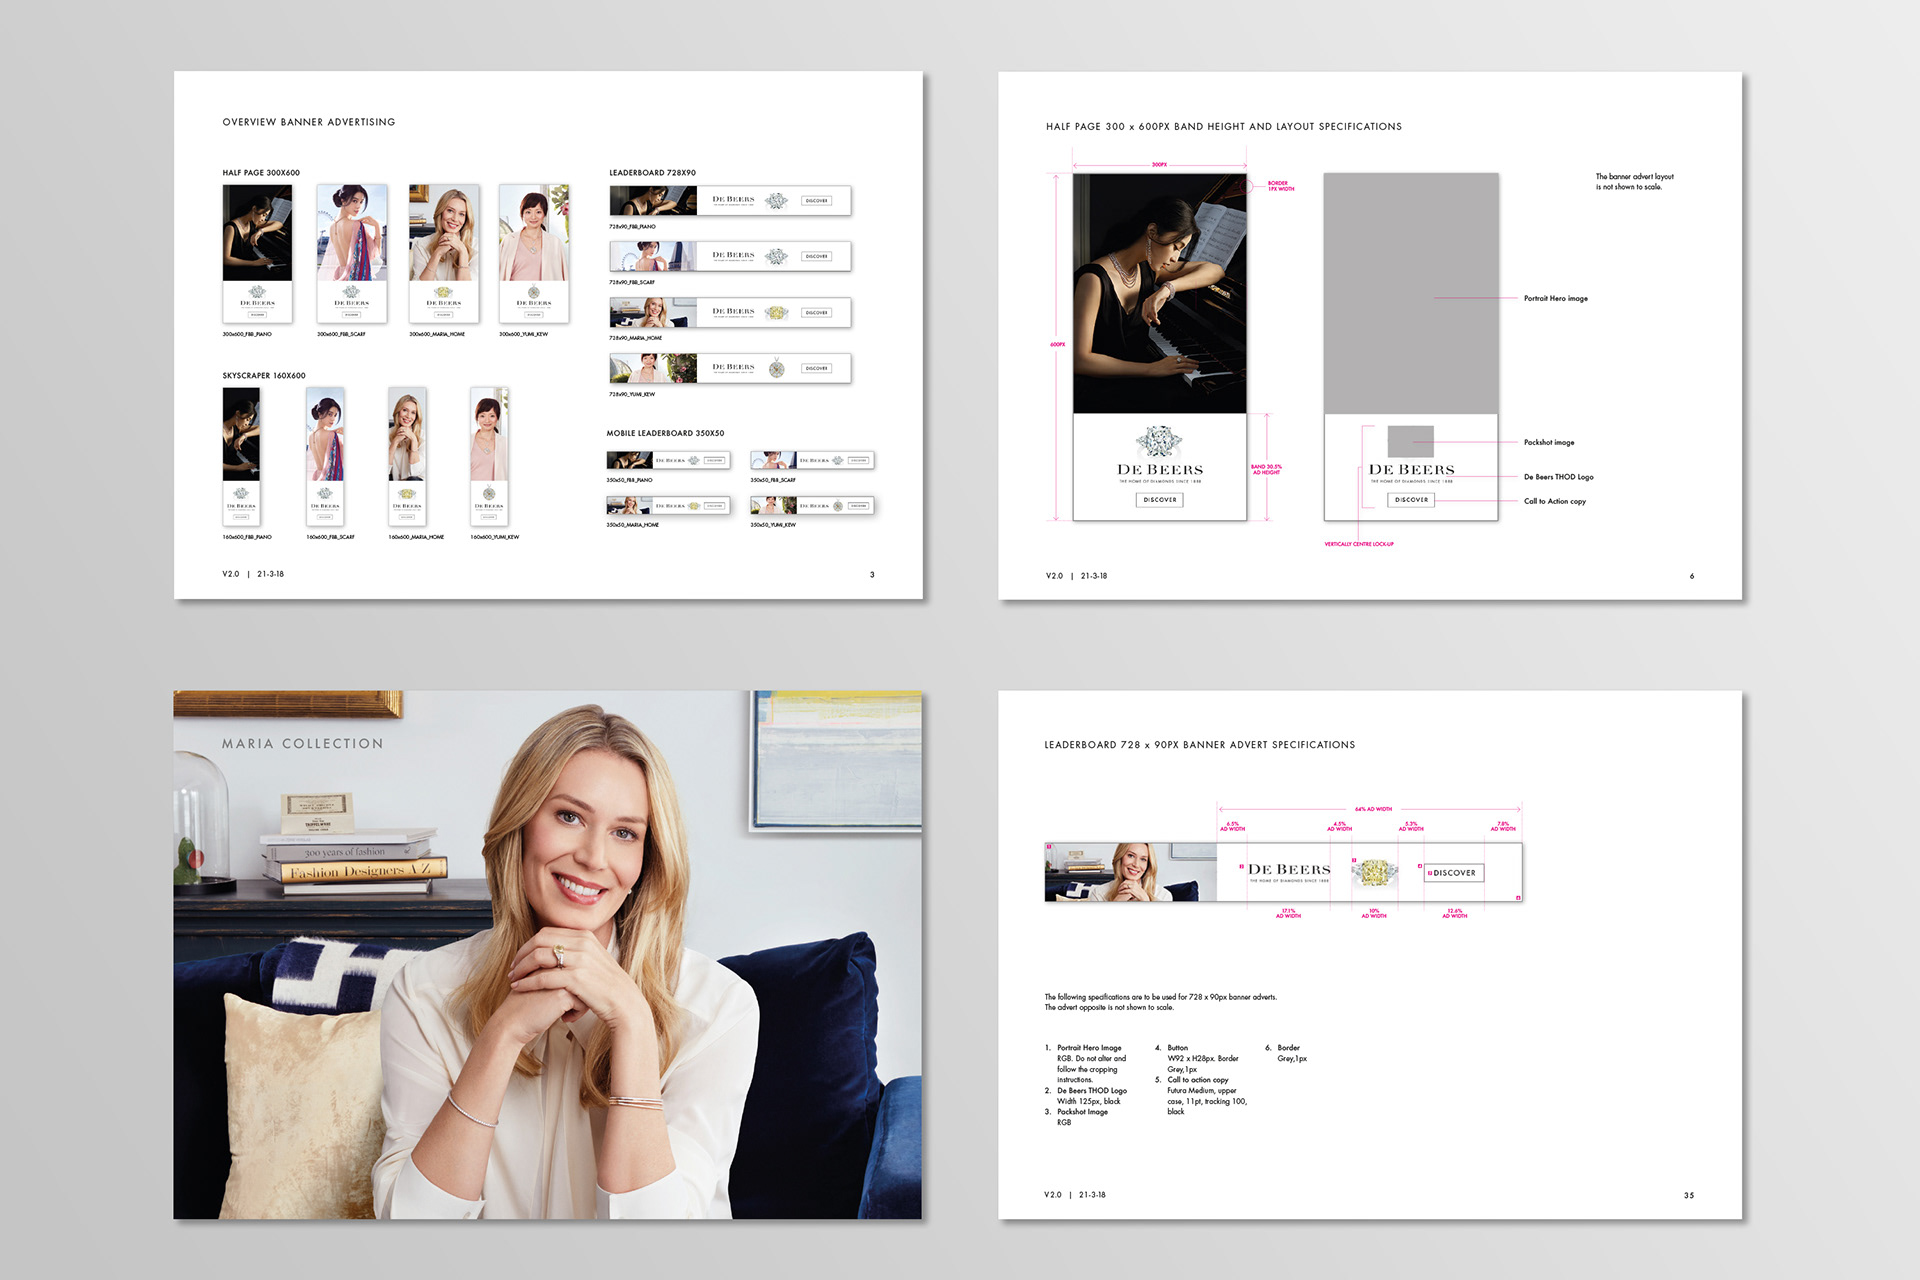Click DISCOVER on the 728x90_FBB_PIANO leaderboard
The width and height of the screenshot is (1920, 1280).
pos(816,201)
